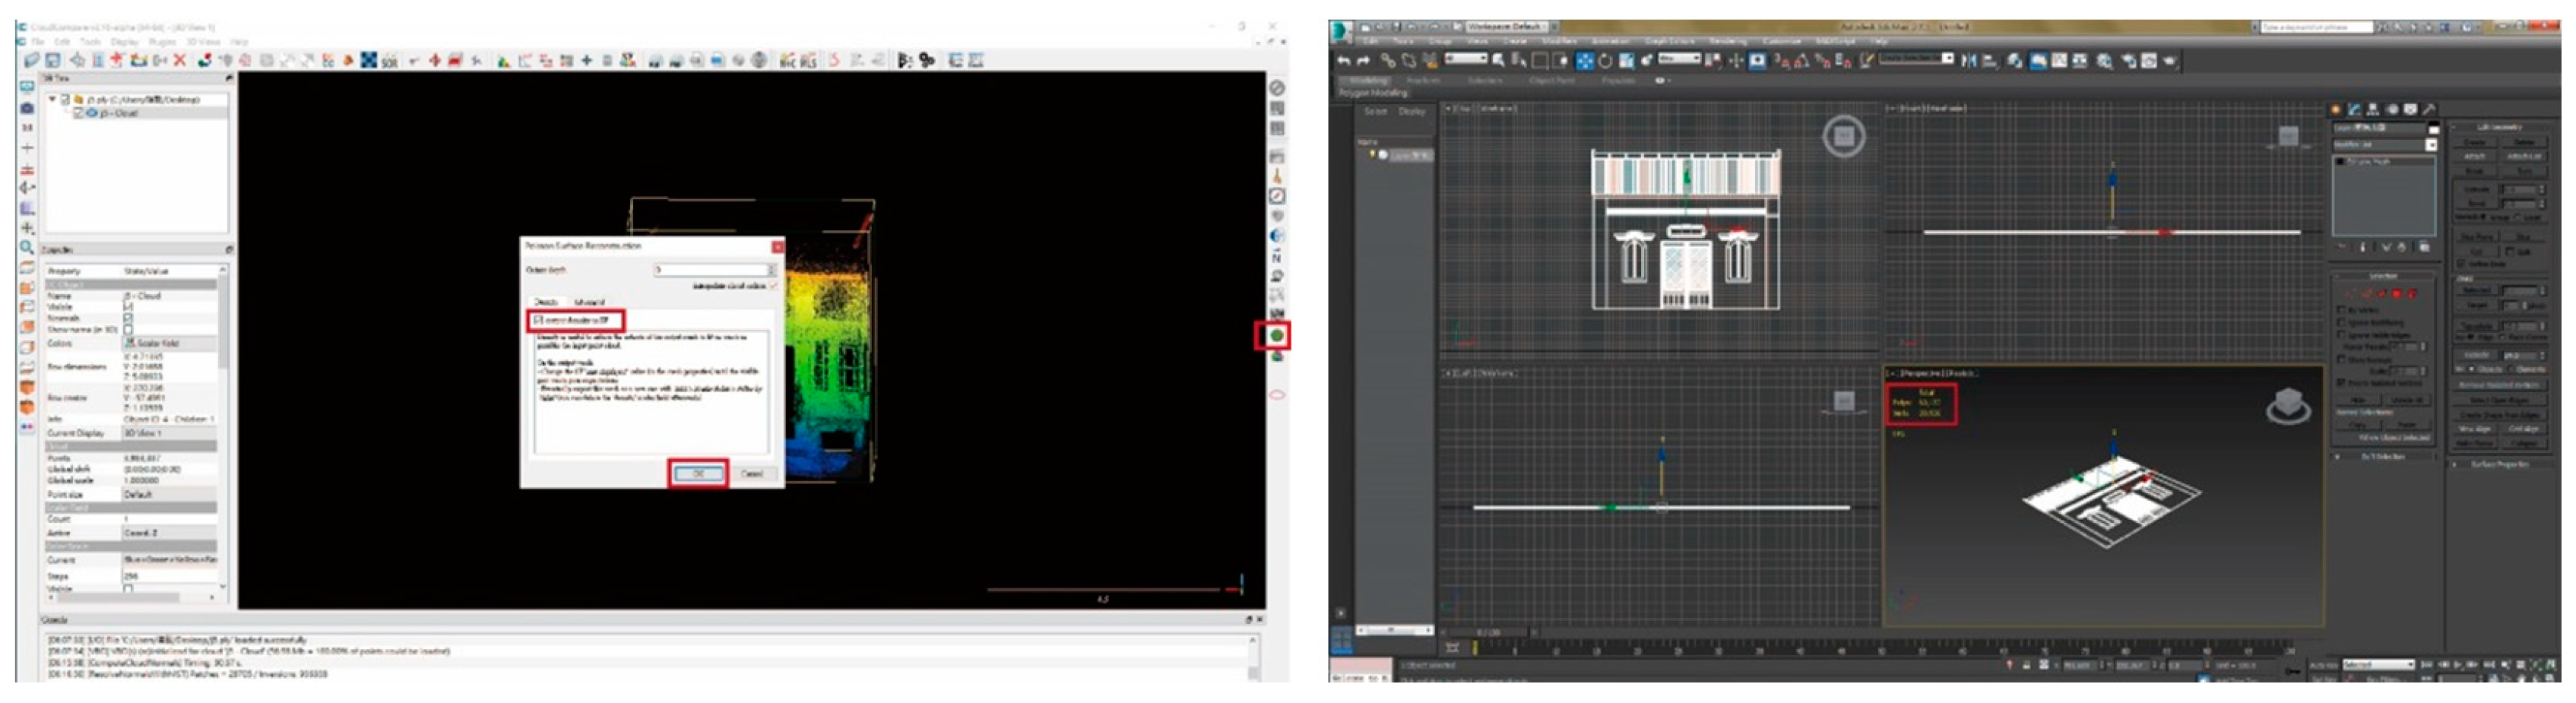Click the magnifier zoom icon in left sidebar
Screen dimensions: 2576x703
point(27,247)
